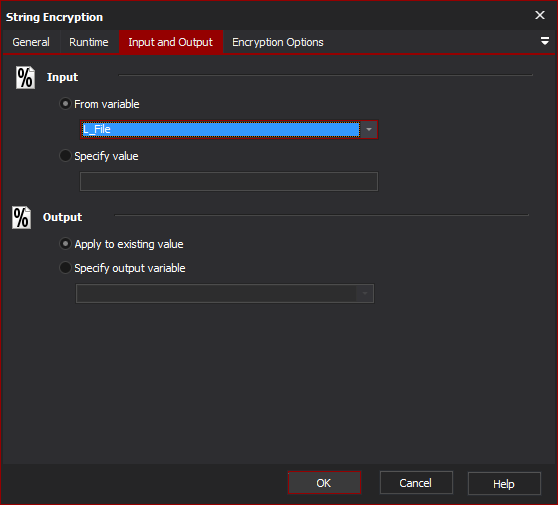Click inside the output variable combo field

click(x=216, y=294)
